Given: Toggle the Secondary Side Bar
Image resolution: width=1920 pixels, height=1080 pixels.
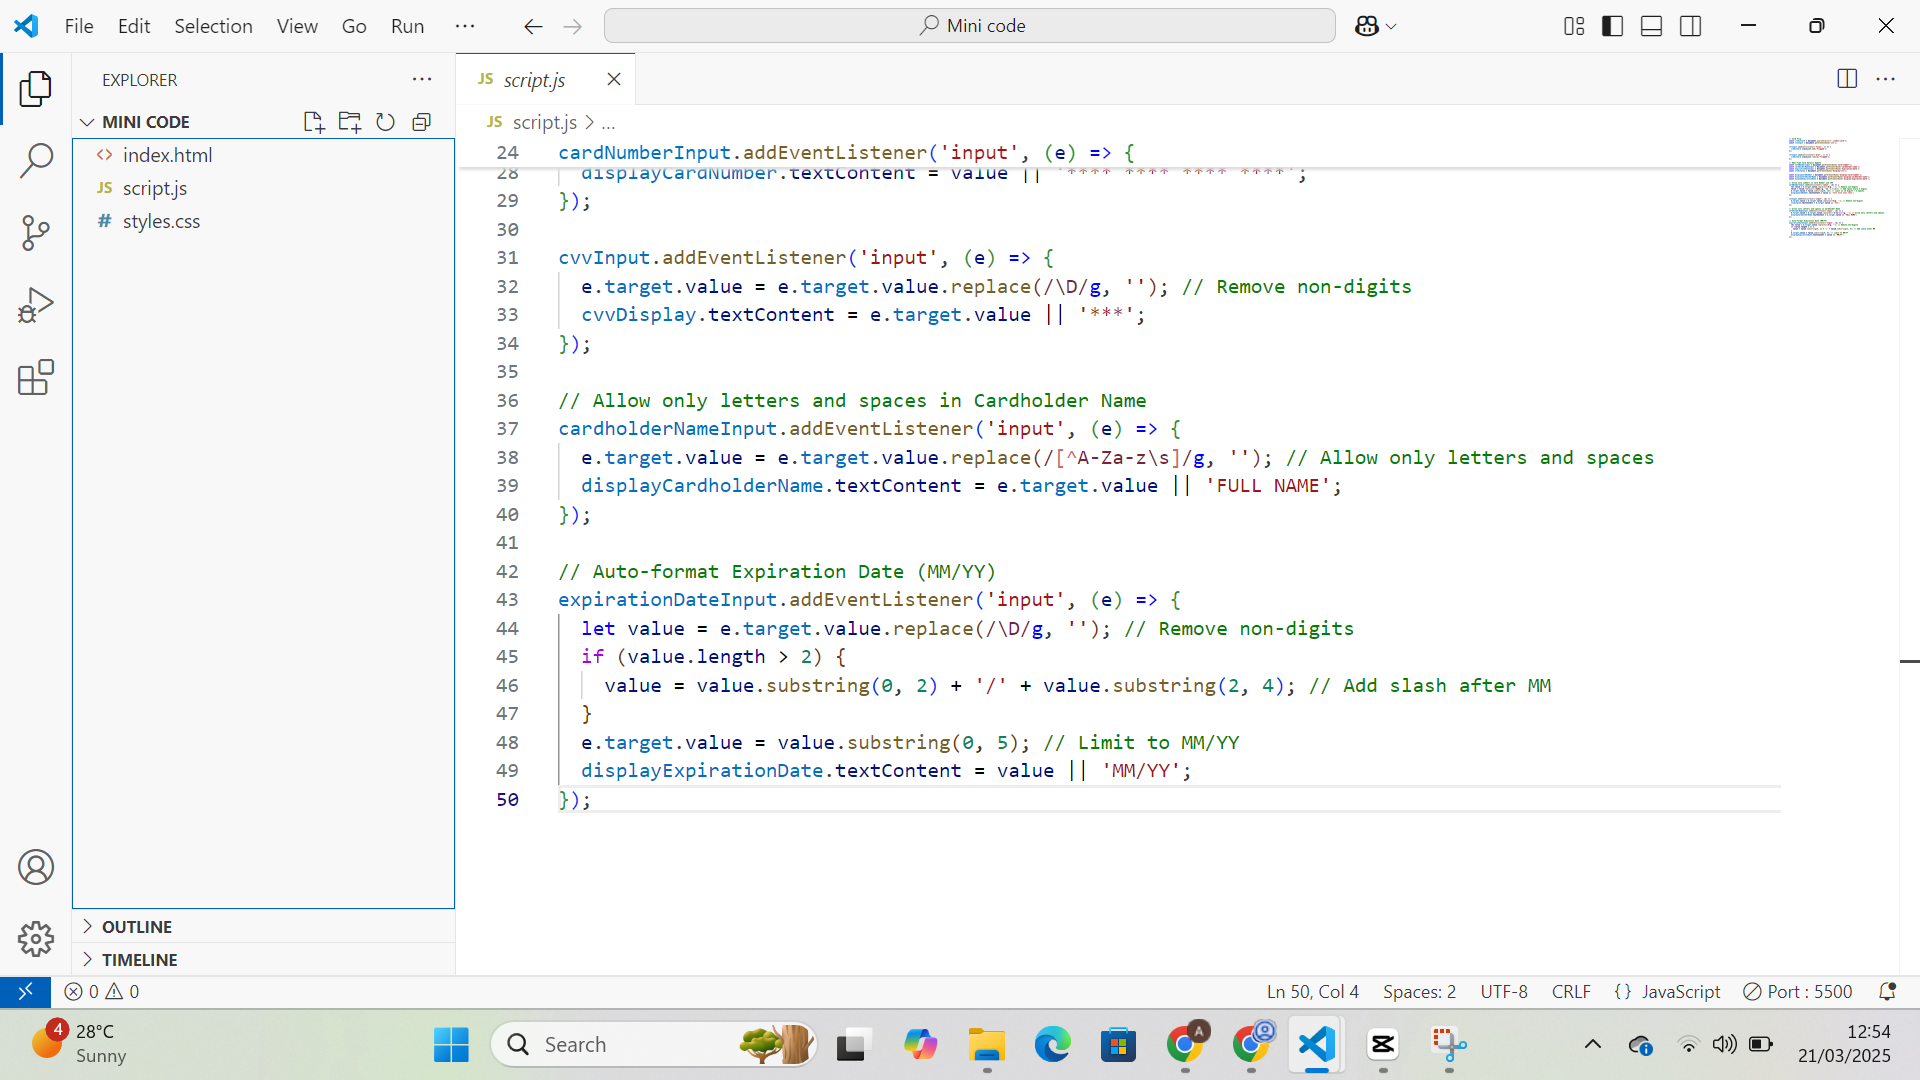Looking at the screenshot, I should (1690, 25).
